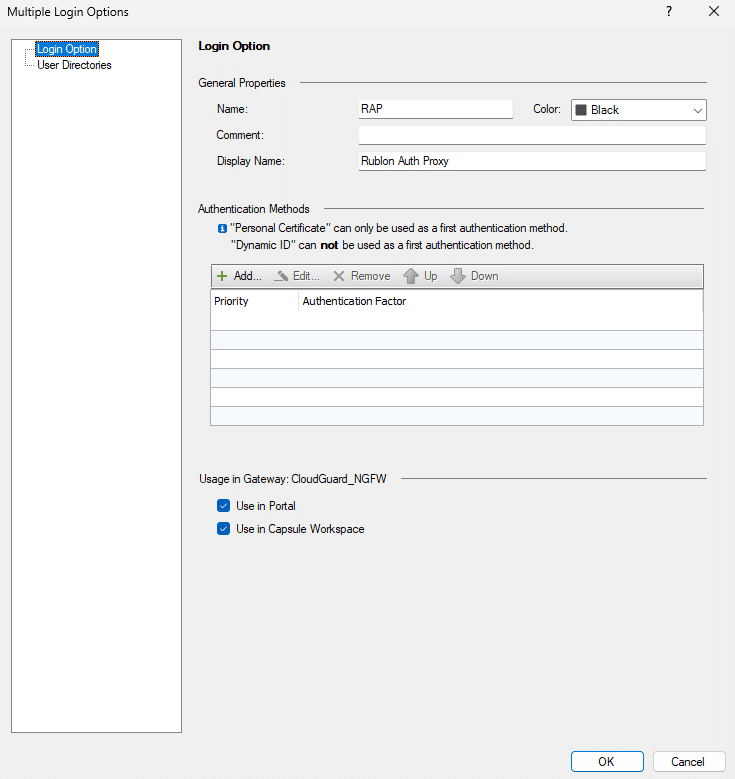Image resolution: width=735 pixels, height=779 pixels.
Task: Click the Edit pencil icon
Action: 282,276
